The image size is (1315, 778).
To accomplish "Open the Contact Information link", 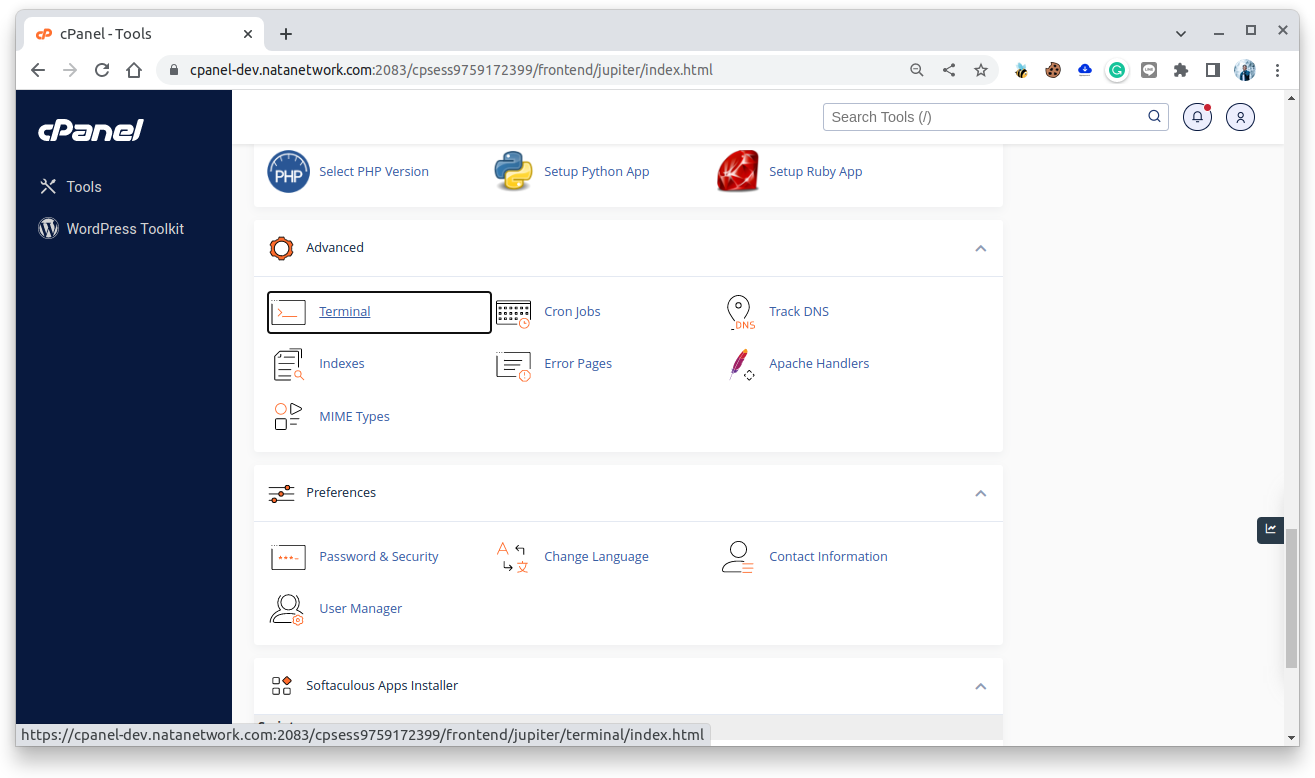I will pyautogui.click(x=828, y=557).
